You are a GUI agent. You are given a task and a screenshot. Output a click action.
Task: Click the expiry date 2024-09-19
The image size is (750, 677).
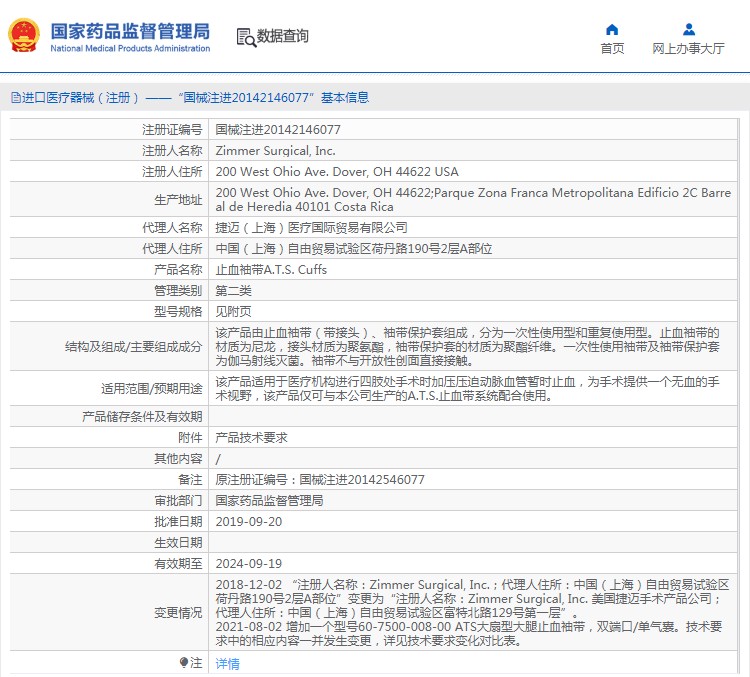tap(249, 564)
